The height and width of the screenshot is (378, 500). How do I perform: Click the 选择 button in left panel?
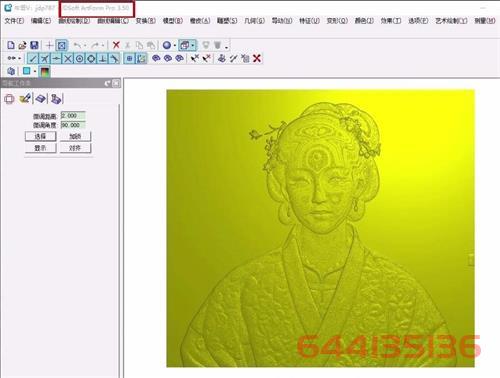pyautogui.click(x=40, y=136)
